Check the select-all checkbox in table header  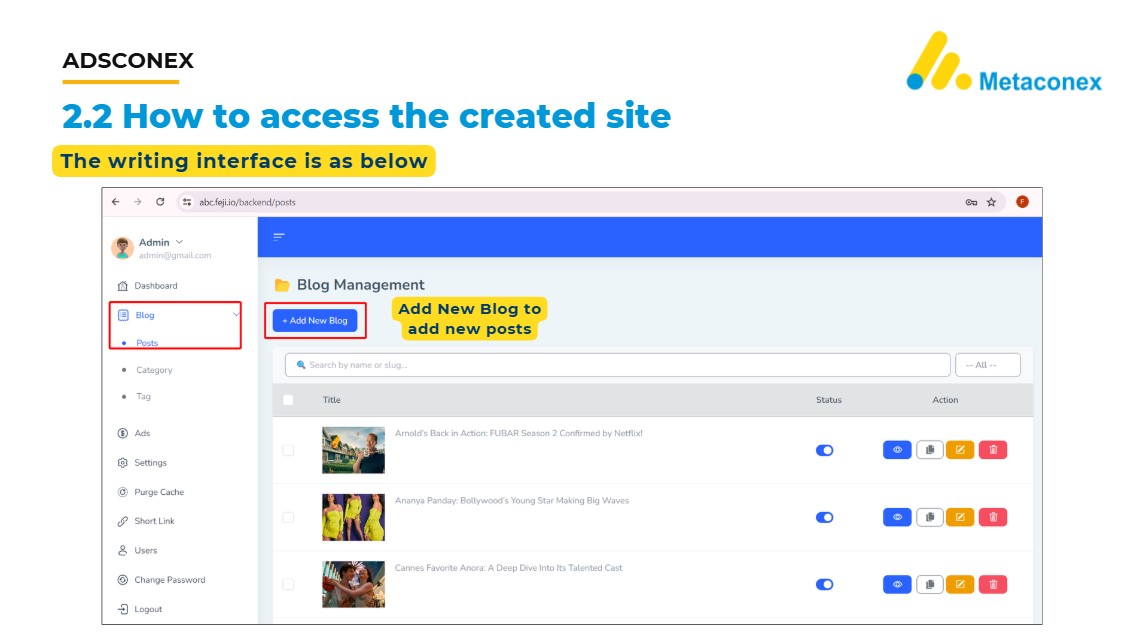pyautogui.click(x=288, y=400)
